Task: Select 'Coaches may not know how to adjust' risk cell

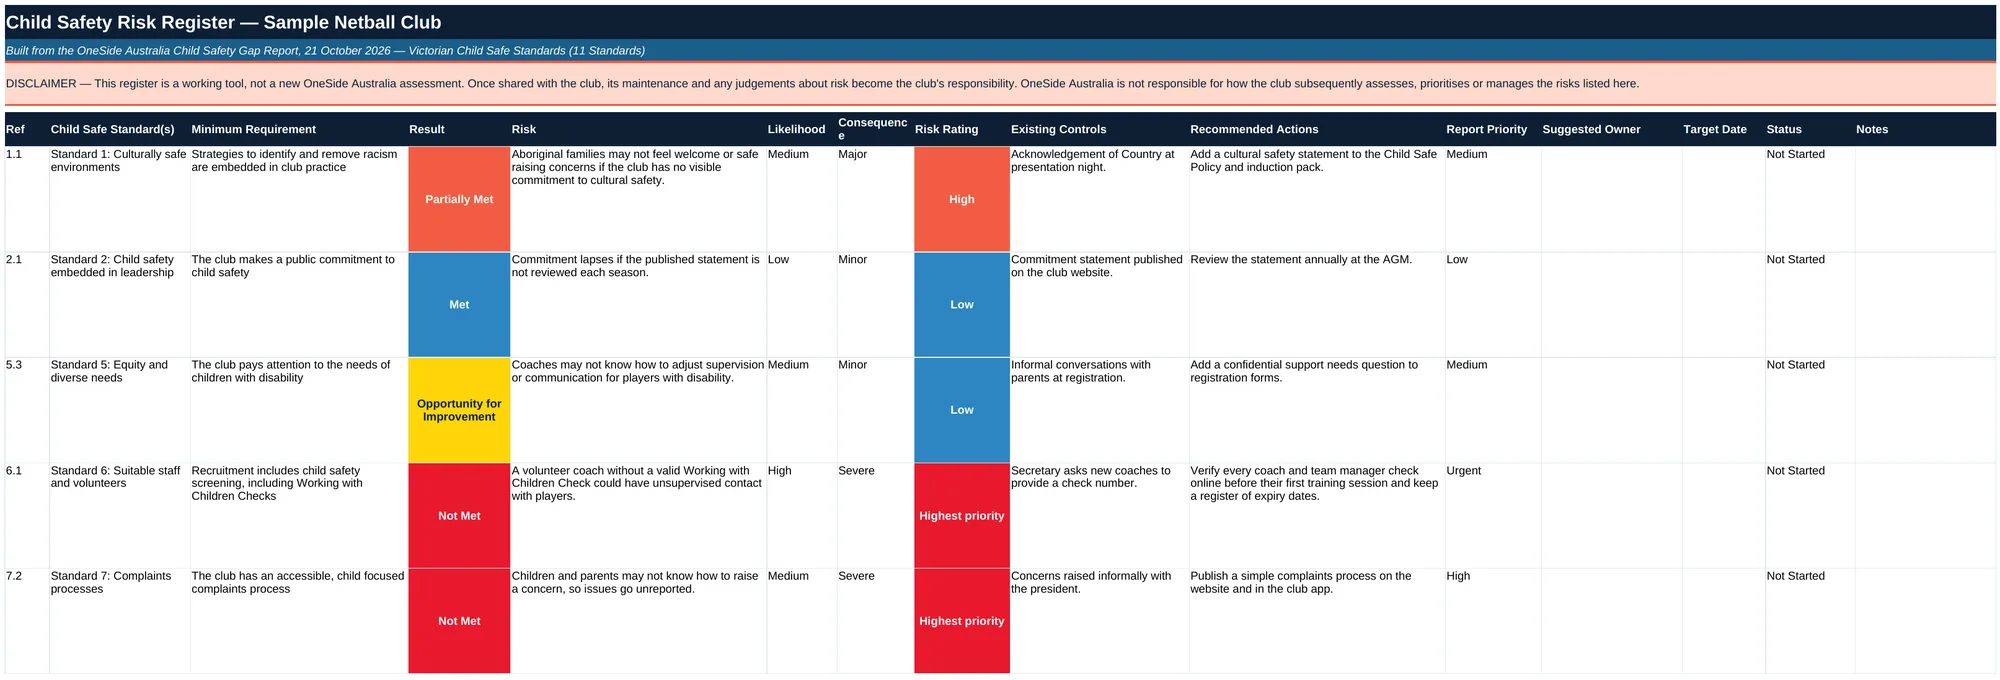Action: pyautogui.click(x=638, y=410)
